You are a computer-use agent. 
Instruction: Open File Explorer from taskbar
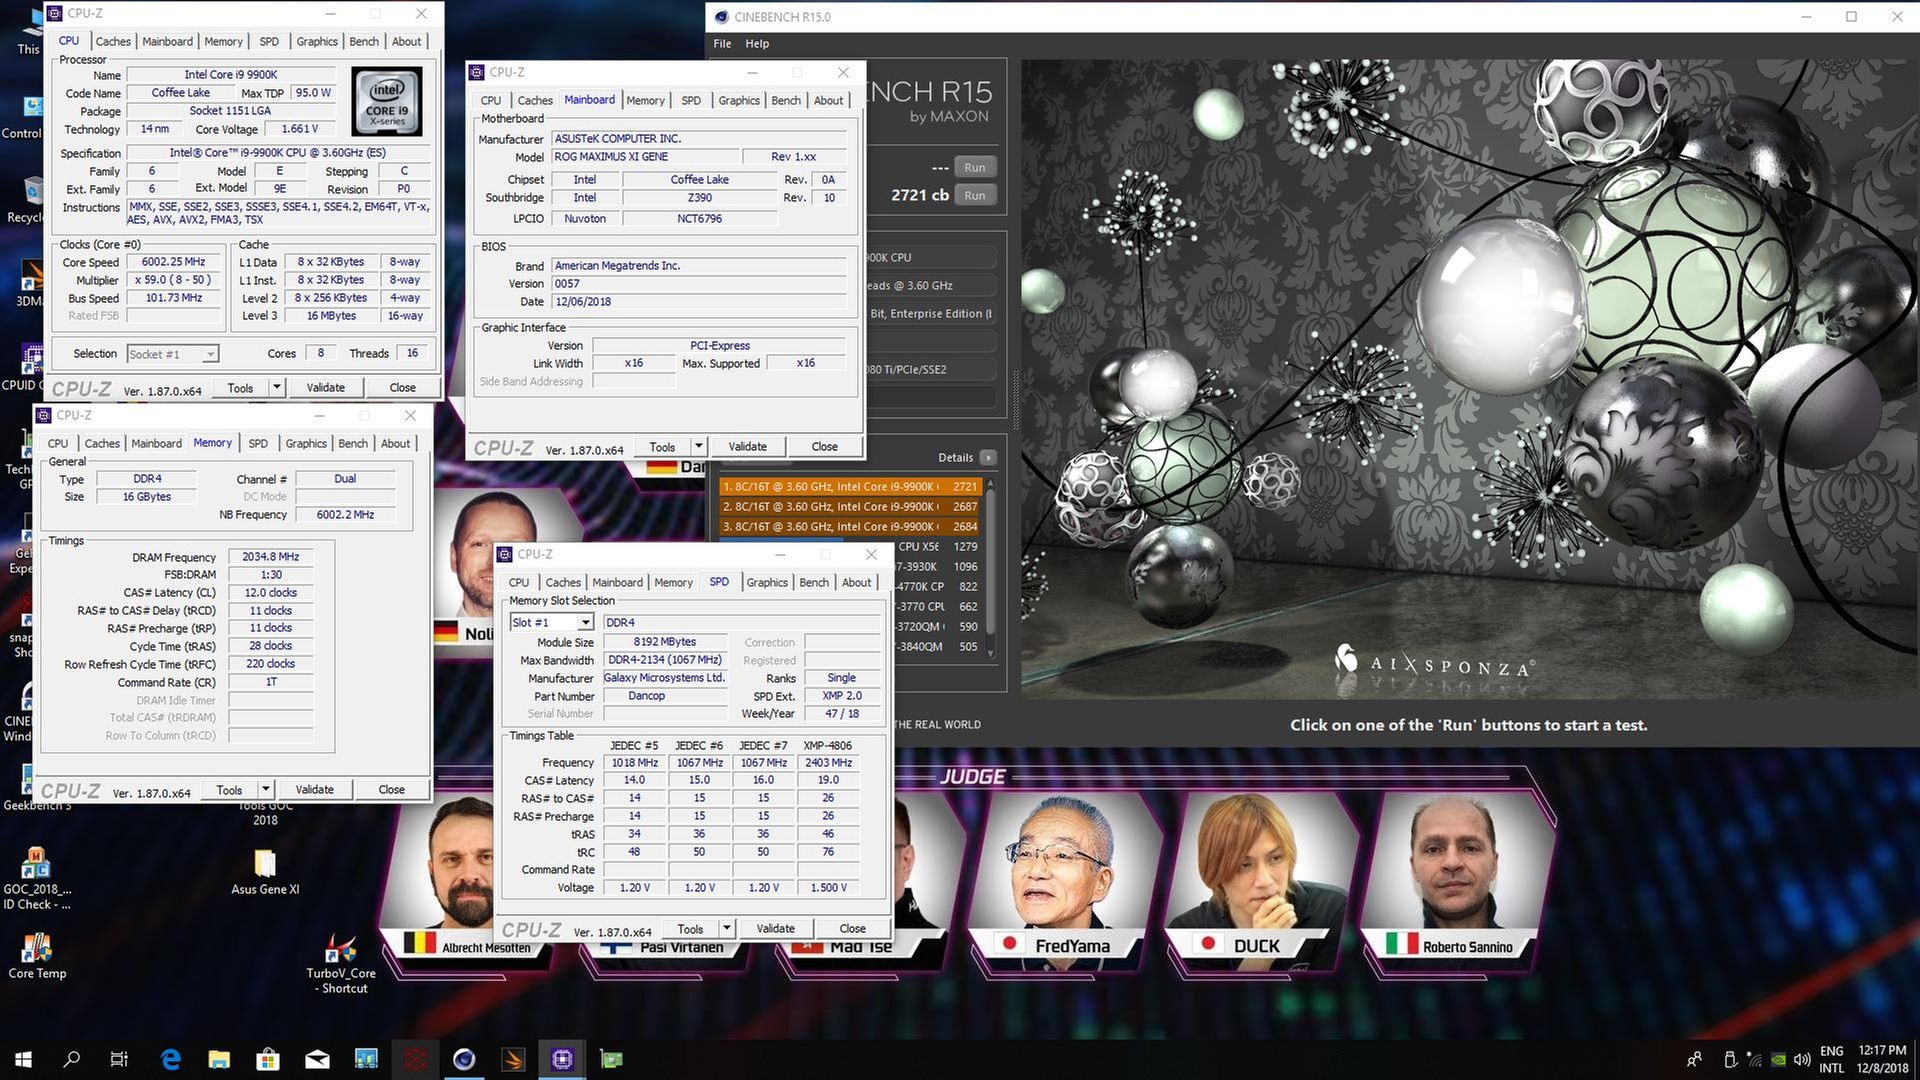pos(219,1059)
